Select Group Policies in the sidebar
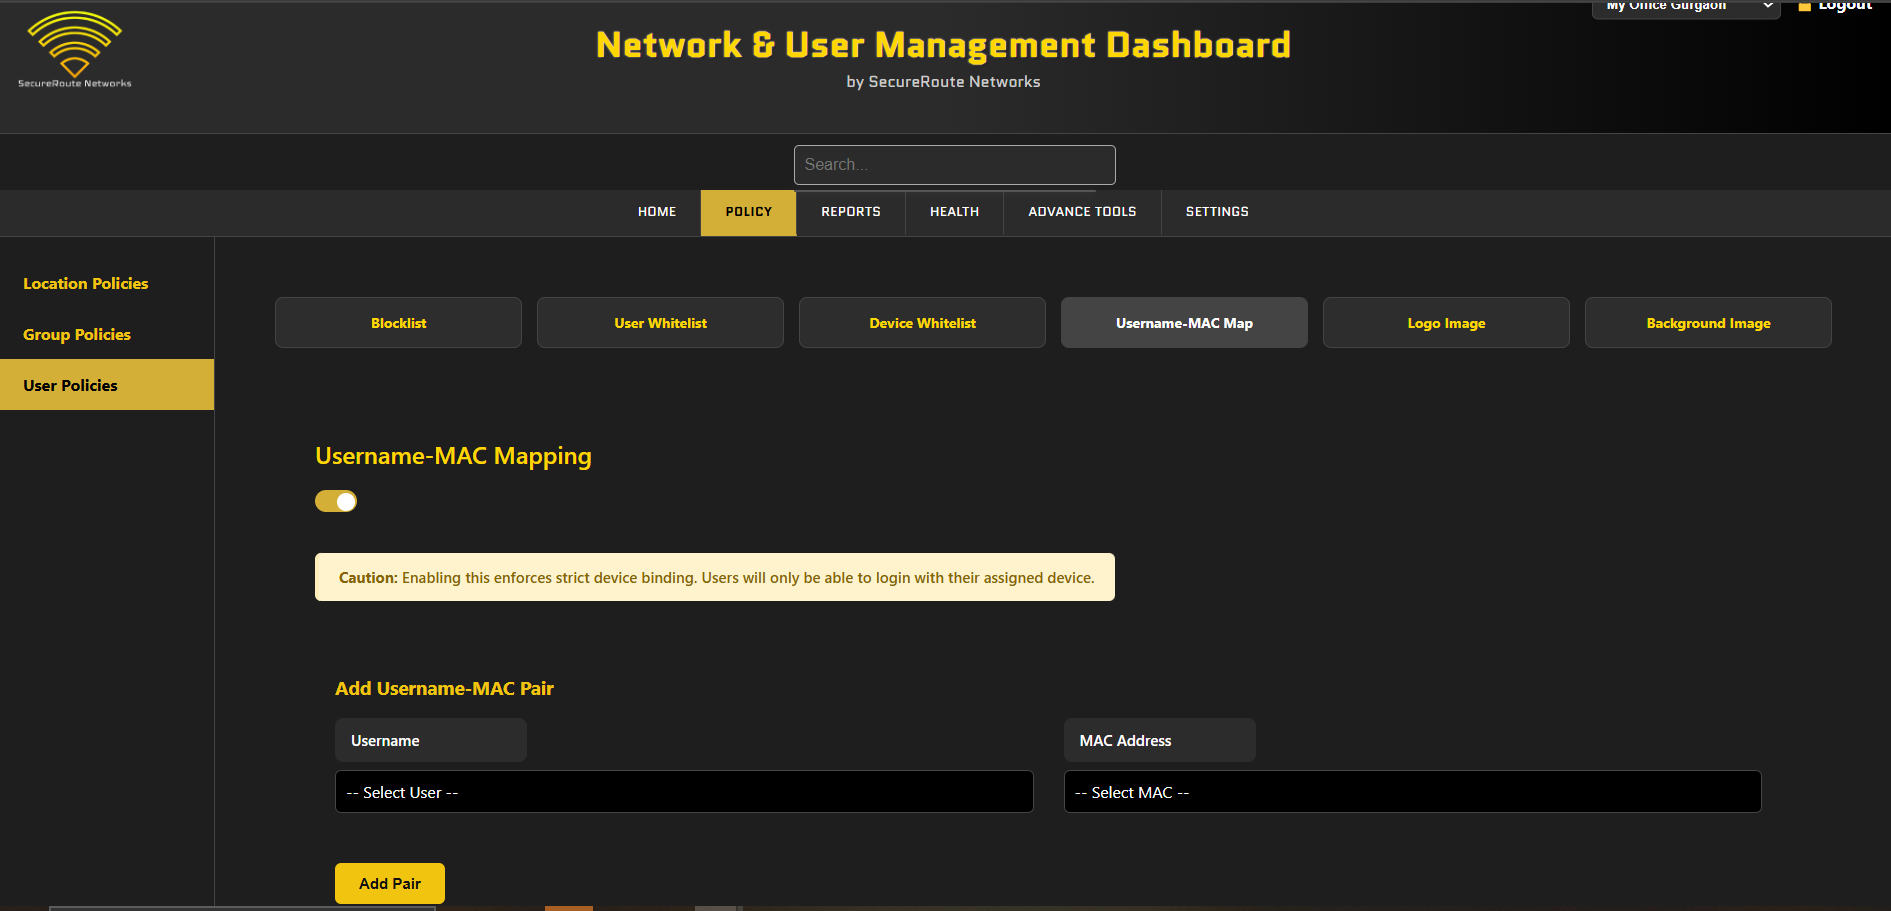This screenshot has width=1891, height=911. pos(76,334)
